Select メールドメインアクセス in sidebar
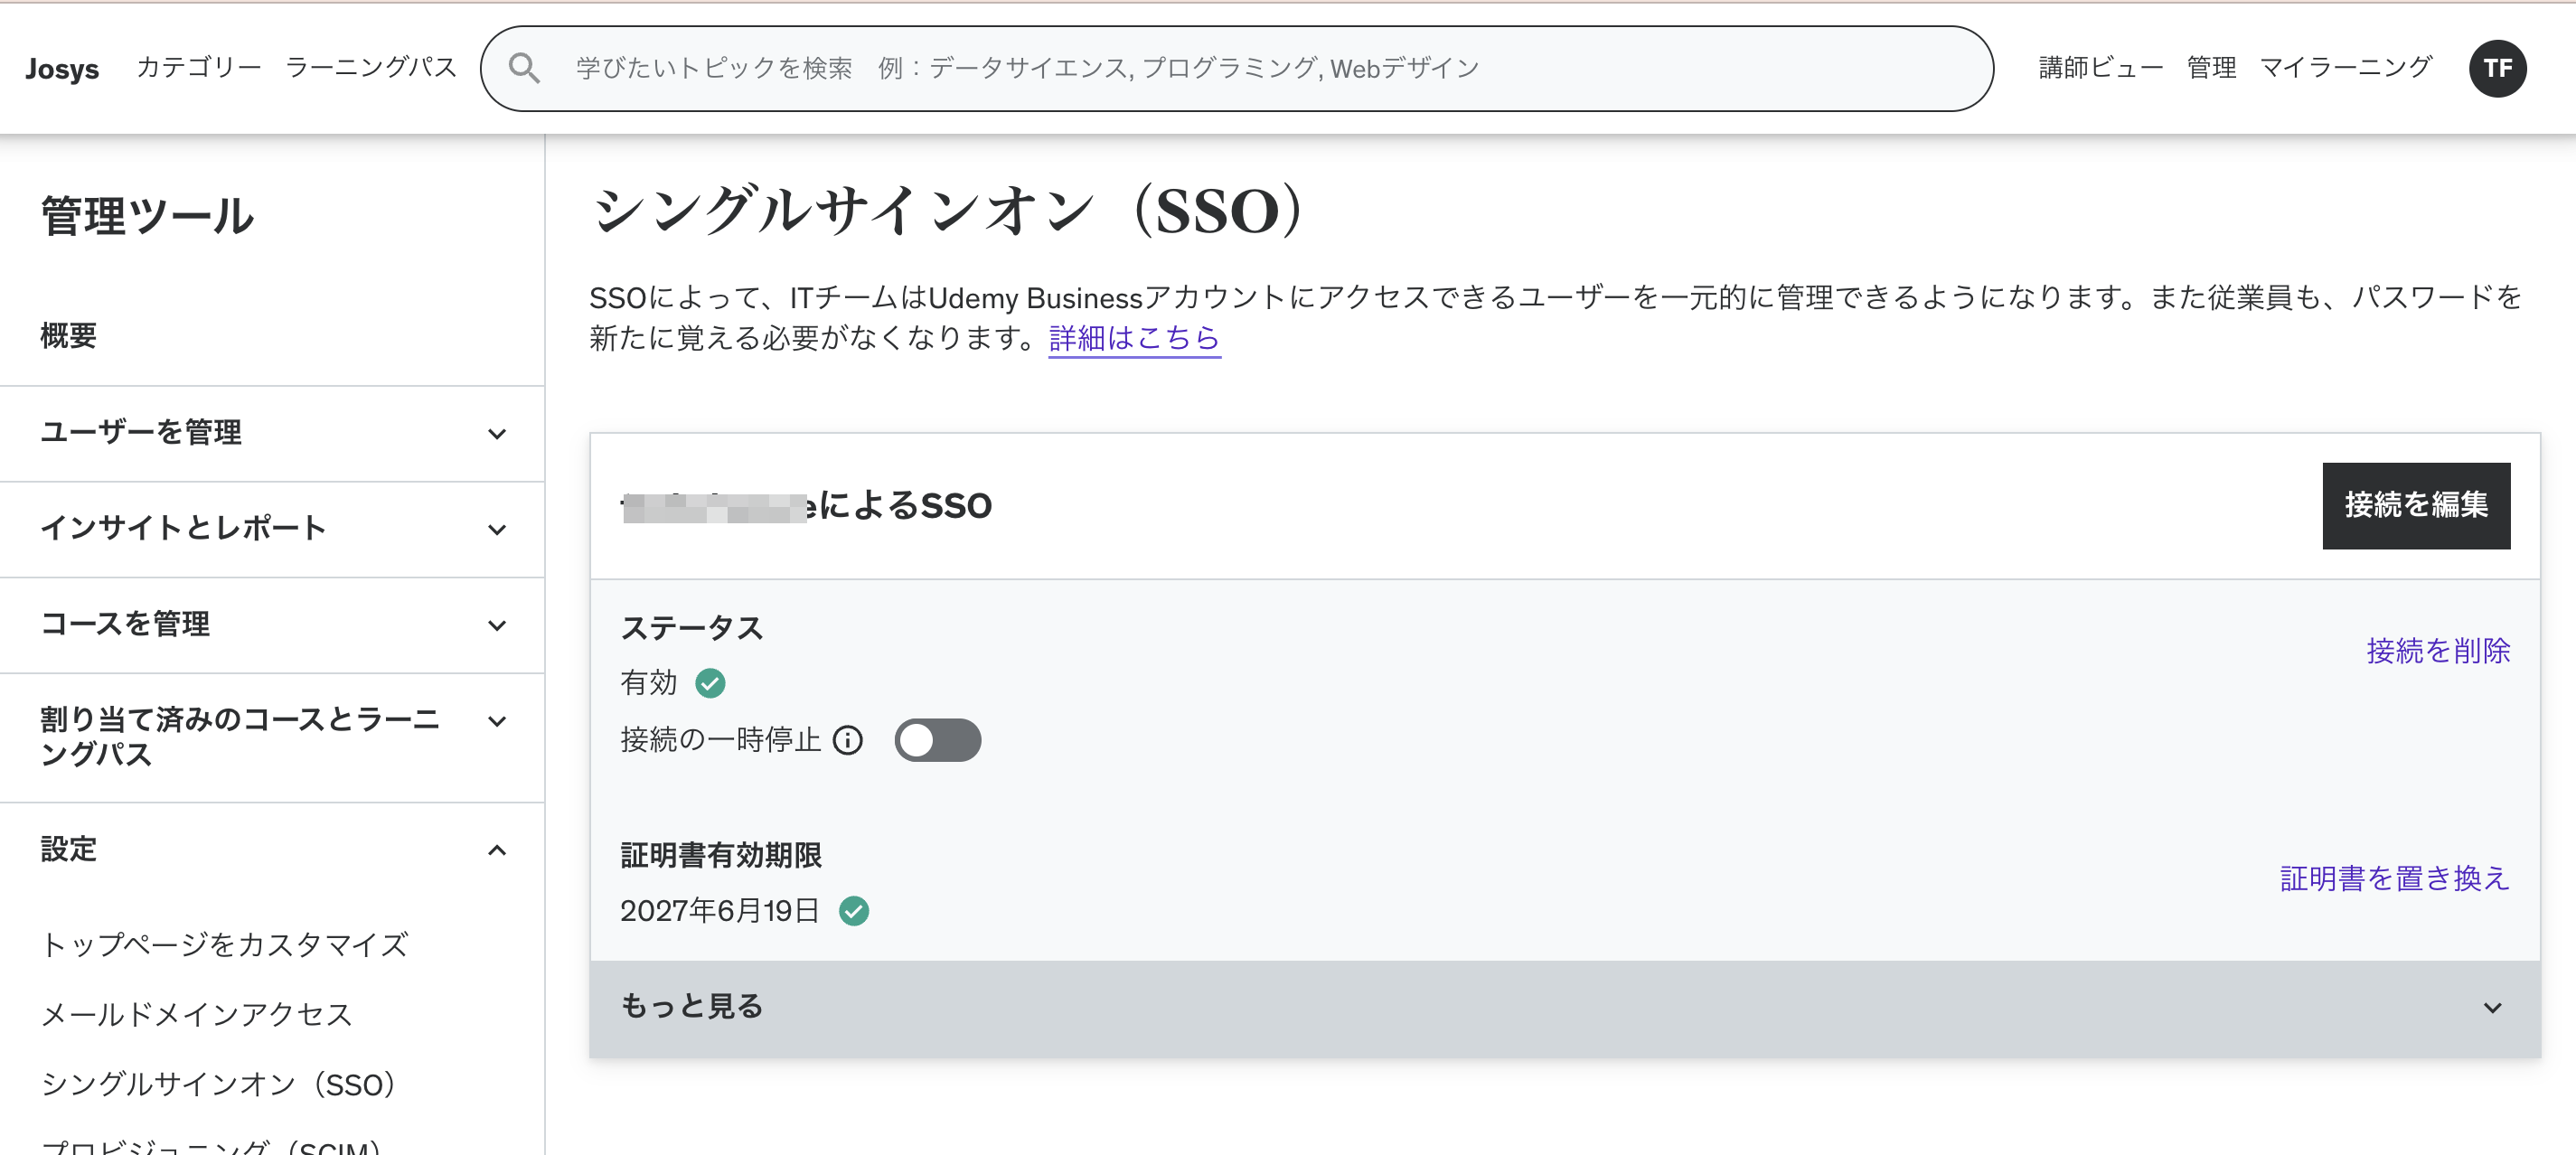Screen dimensions: 2576x1155 click(x=197, y=1014)
